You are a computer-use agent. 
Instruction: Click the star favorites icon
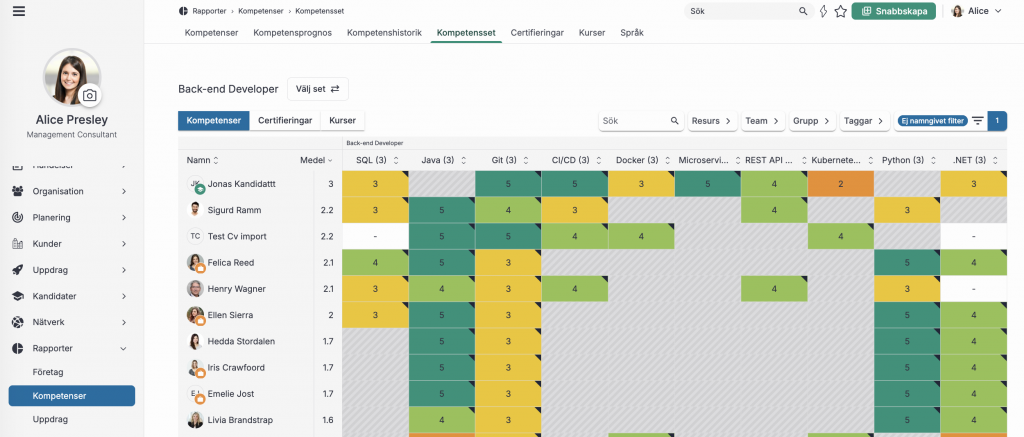click(840, 11)
